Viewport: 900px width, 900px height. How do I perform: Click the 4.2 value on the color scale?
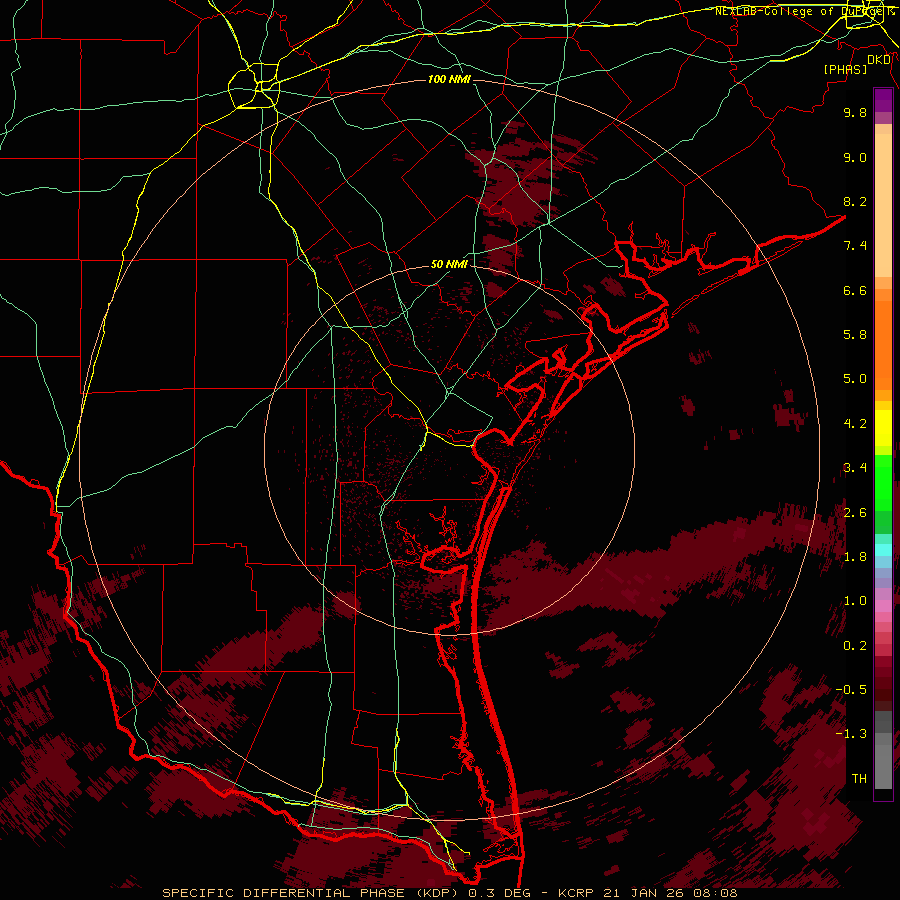tap(855, 424)
